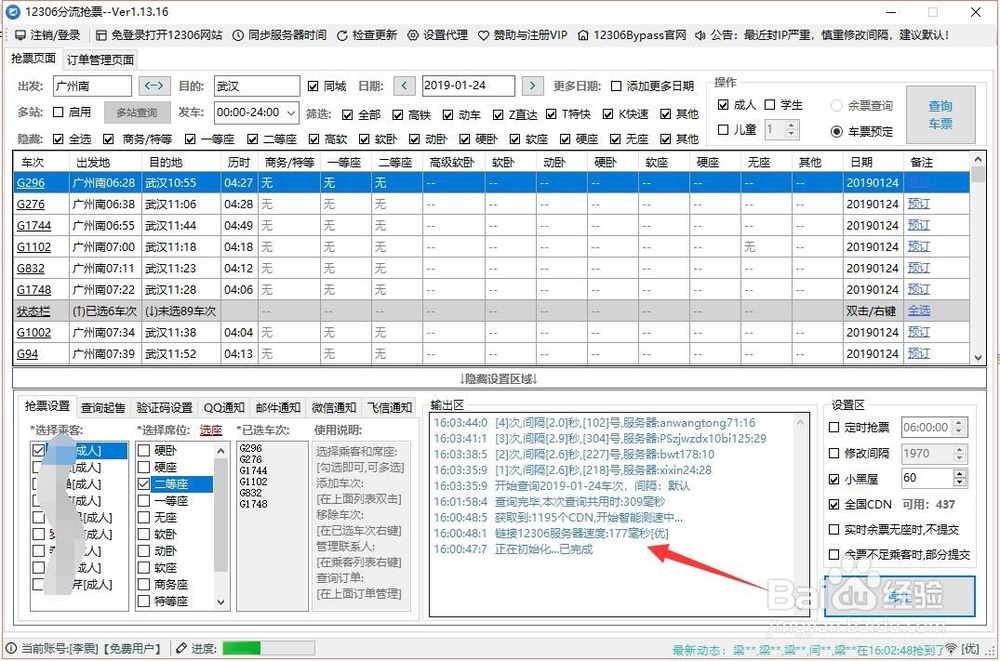Viewport: 1000px width, 661px height.
Task: Adjust 小黑屋 value stepper
Action: click(960, 478)
